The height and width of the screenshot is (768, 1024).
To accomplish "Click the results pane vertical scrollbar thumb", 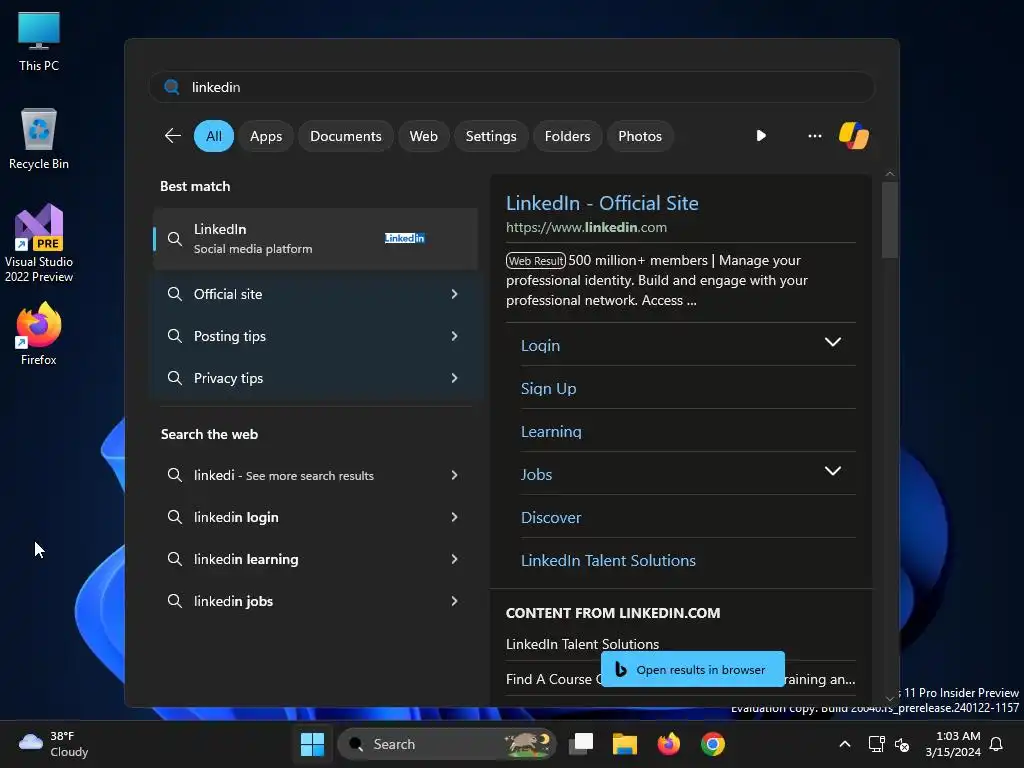I will point(889,219).
